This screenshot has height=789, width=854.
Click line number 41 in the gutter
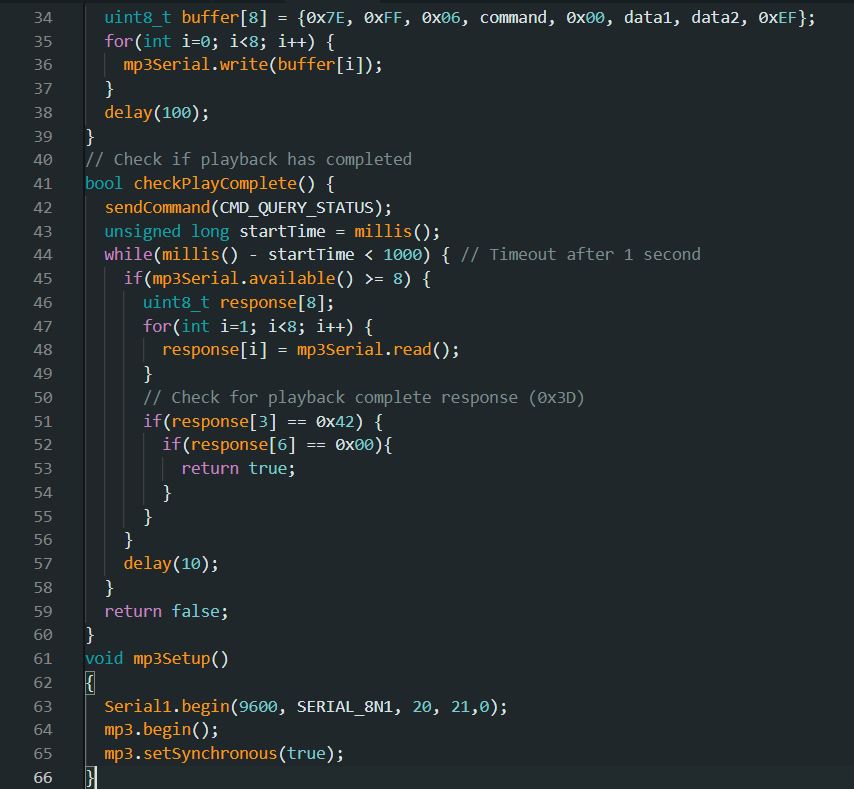pyautogui.click(x=42, y=184)
